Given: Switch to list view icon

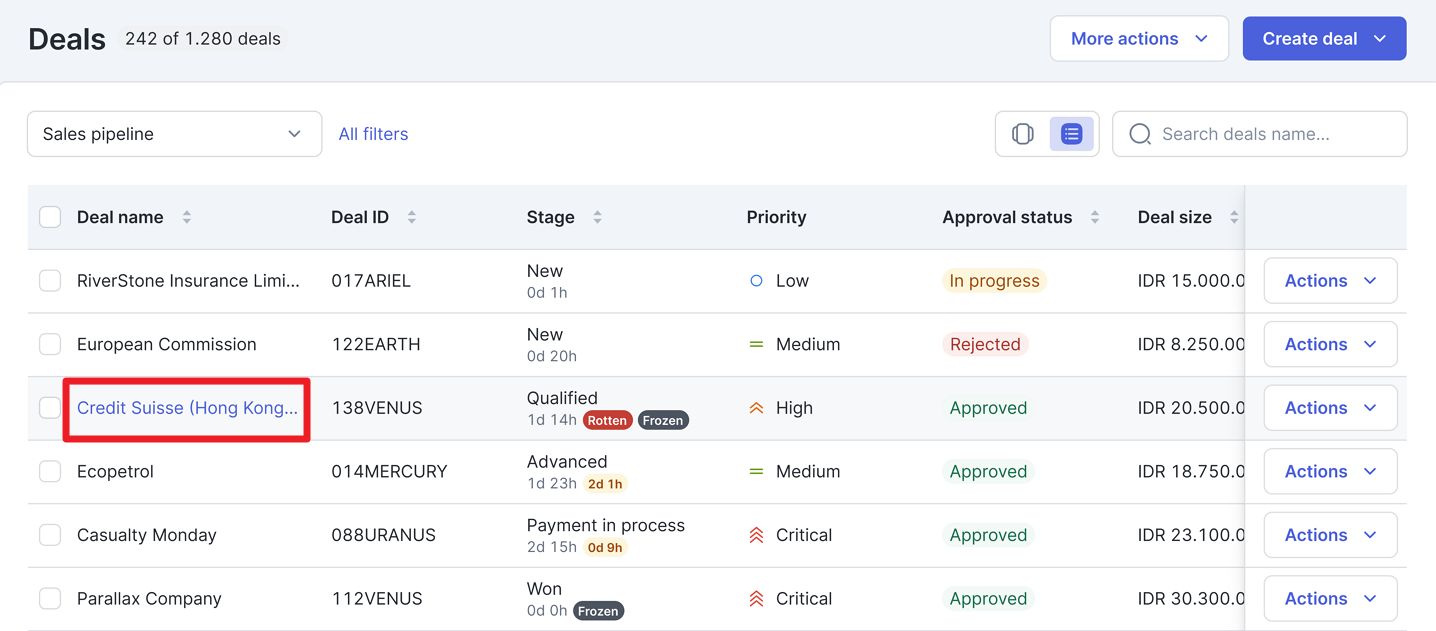Looking at the screenshot, I should (1071, 134).
